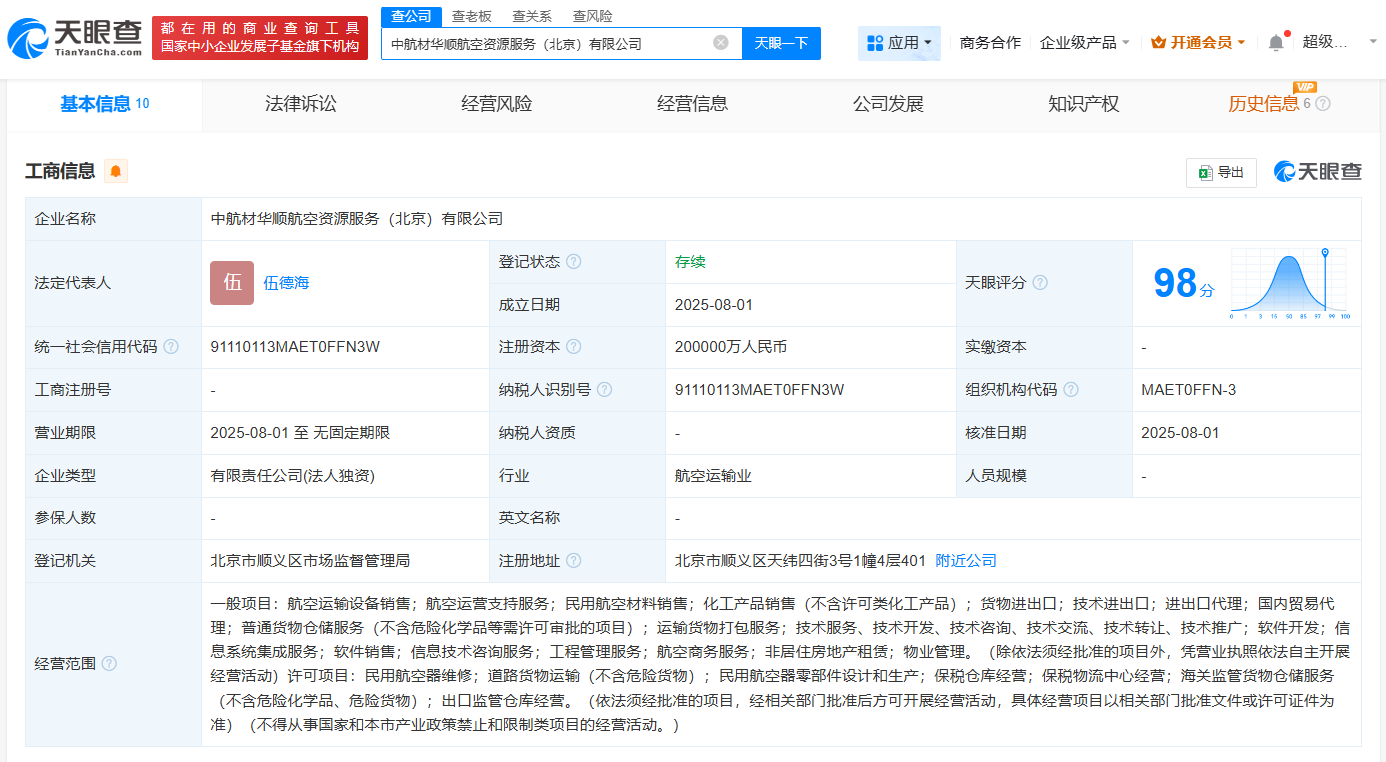The image size is (1386, 762).
Task: Click 有限责任公司(法人独资) company type value
Action: tap(292, 476)
